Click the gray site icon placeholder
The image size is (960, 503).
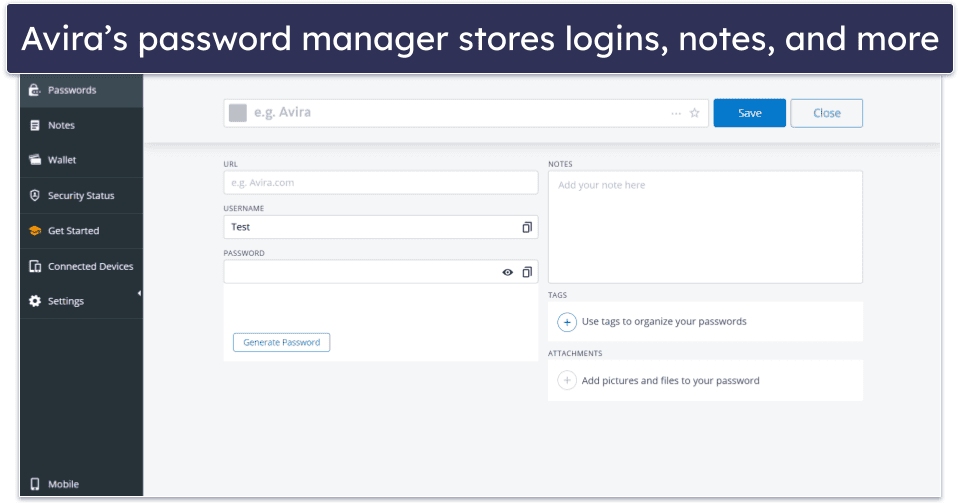point(238,113)
